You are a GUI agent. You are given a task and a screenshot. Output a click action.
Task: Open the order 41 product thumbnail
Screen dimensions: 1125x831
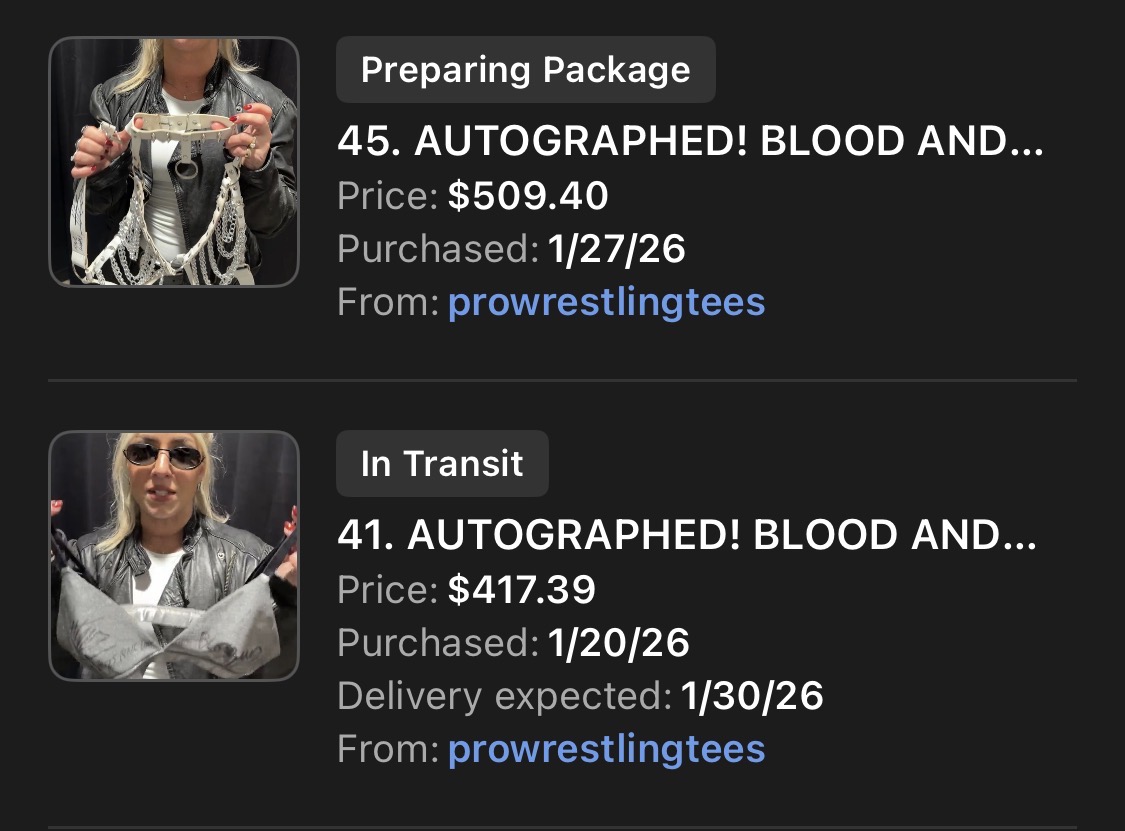point(174,556)
